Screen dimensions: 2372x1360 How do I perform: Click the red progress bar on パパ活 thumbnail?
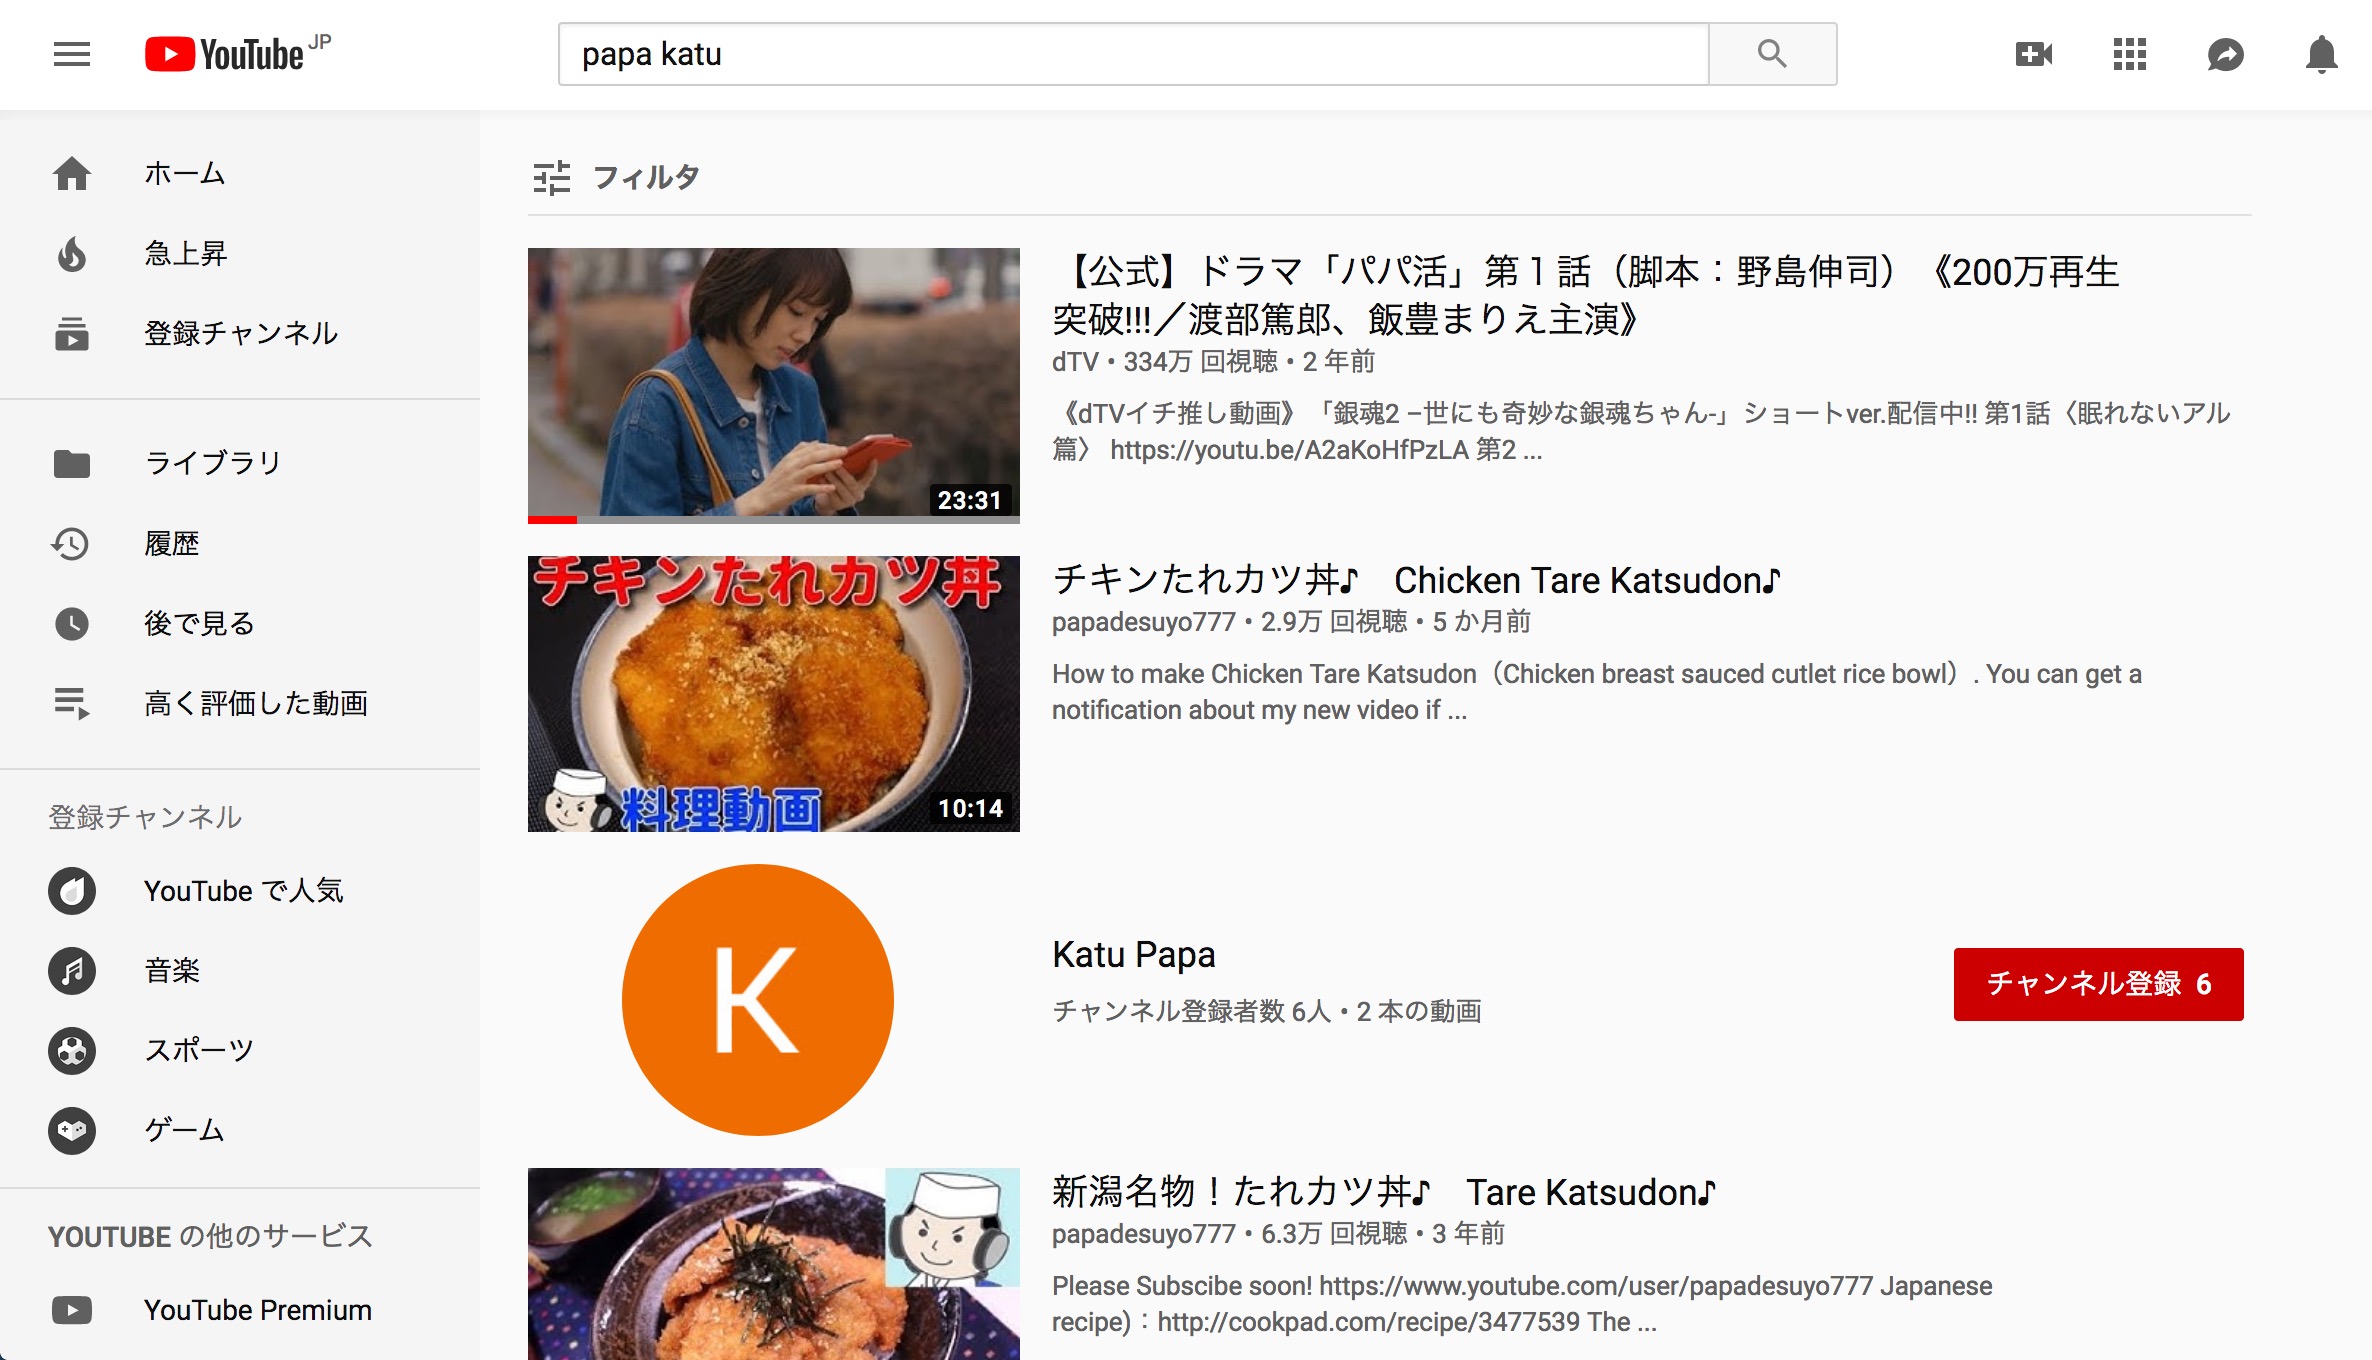(x=552, y=520)
